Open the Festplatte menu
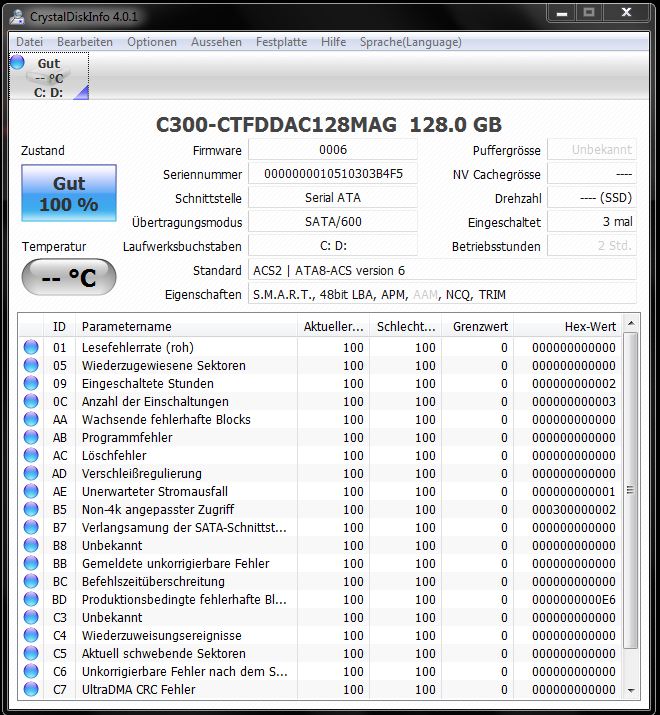Viewport: 660px width, 715px height. click(281, 42)
